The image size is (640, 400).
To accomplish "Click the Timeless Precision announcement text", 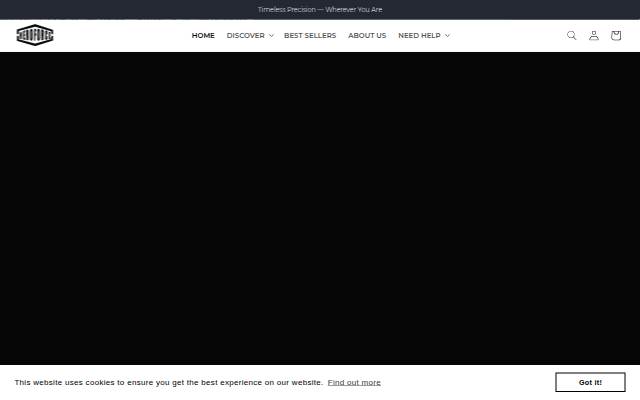I will pyautogui.click(x=320, y=9).
